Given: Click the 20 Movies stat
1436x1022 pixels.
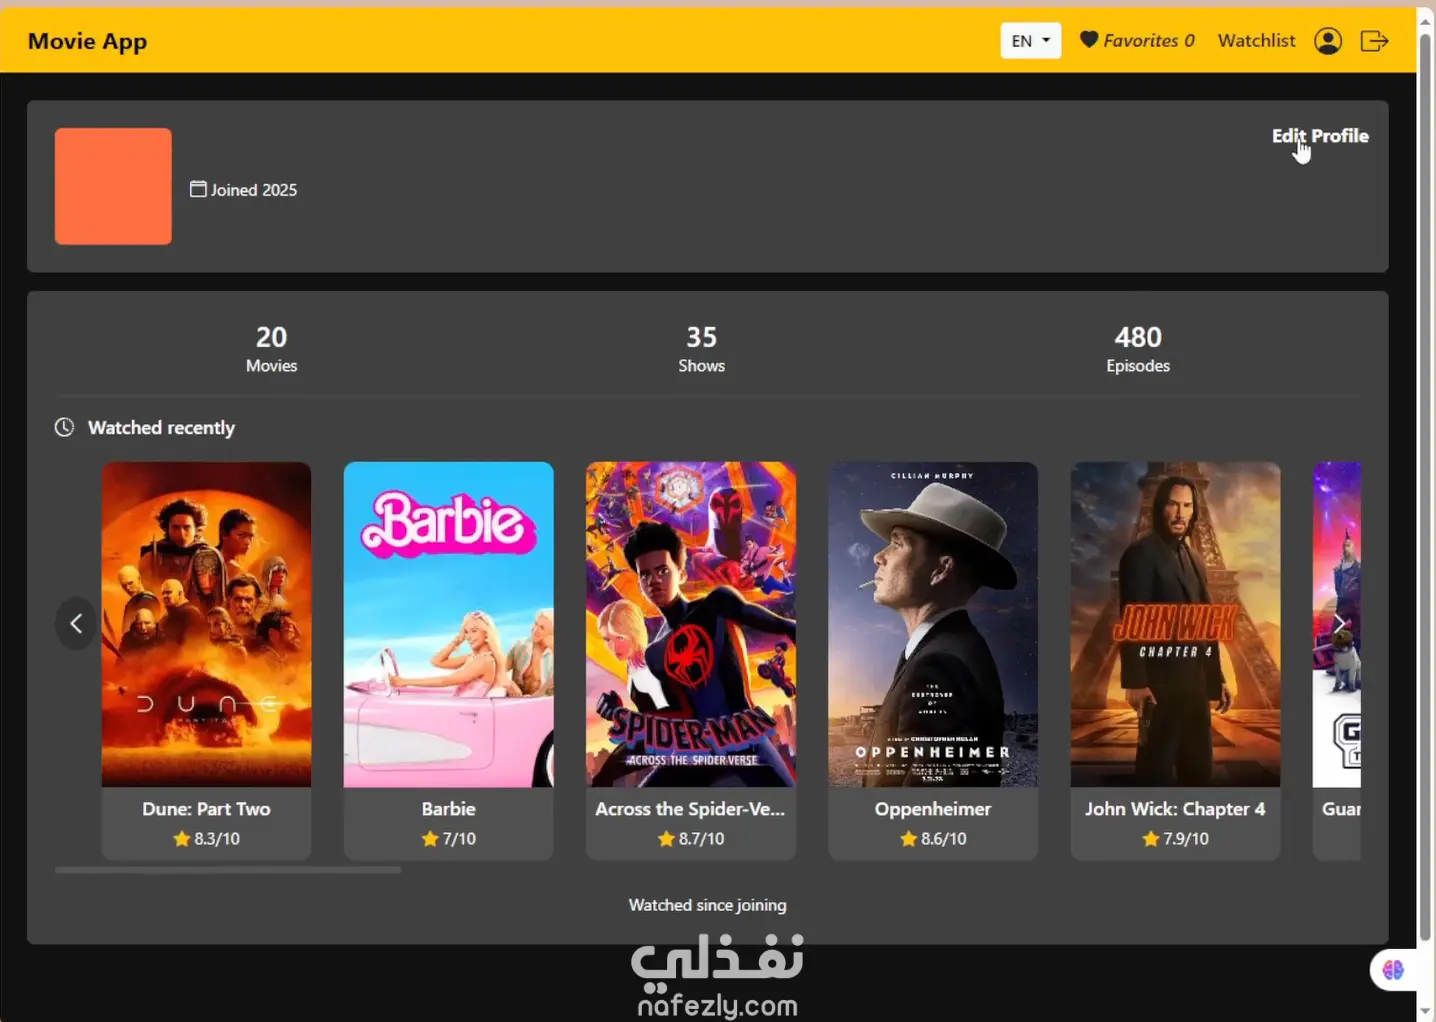Looking at the screenshot, I should (x=272, y=349).
